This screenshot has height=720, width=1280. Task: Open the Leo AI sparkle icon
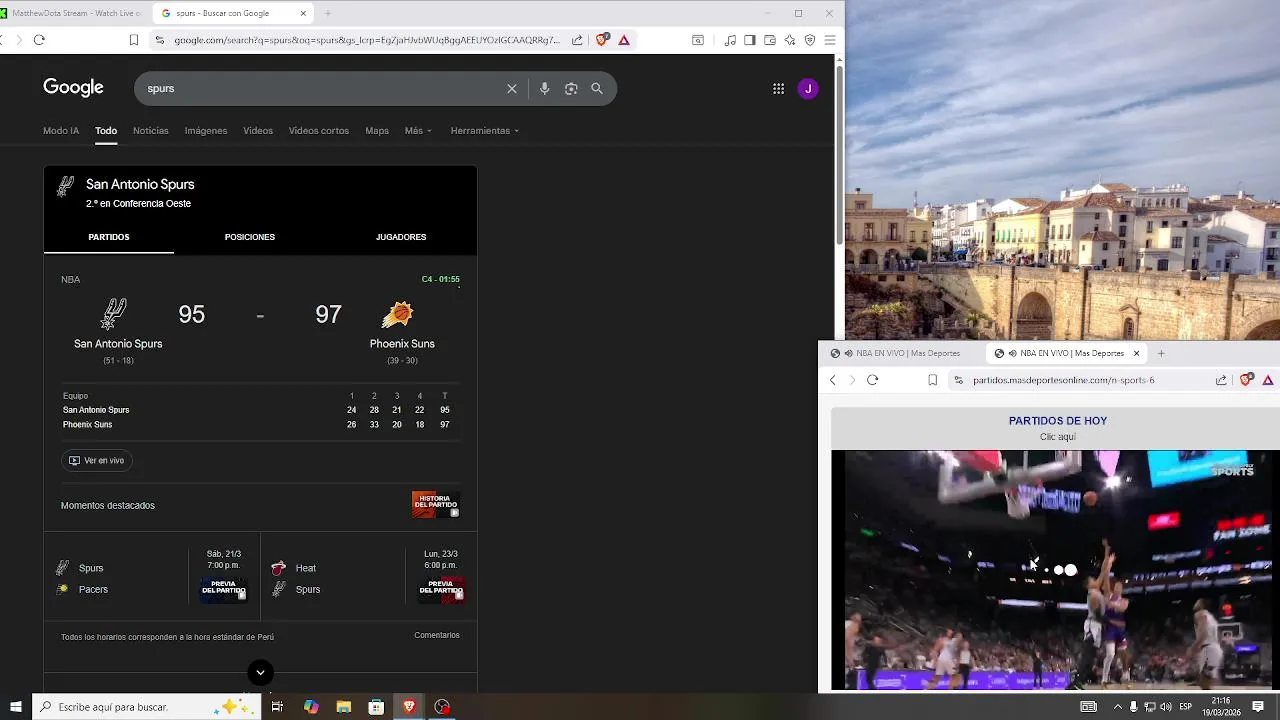[x=790, y=40]
